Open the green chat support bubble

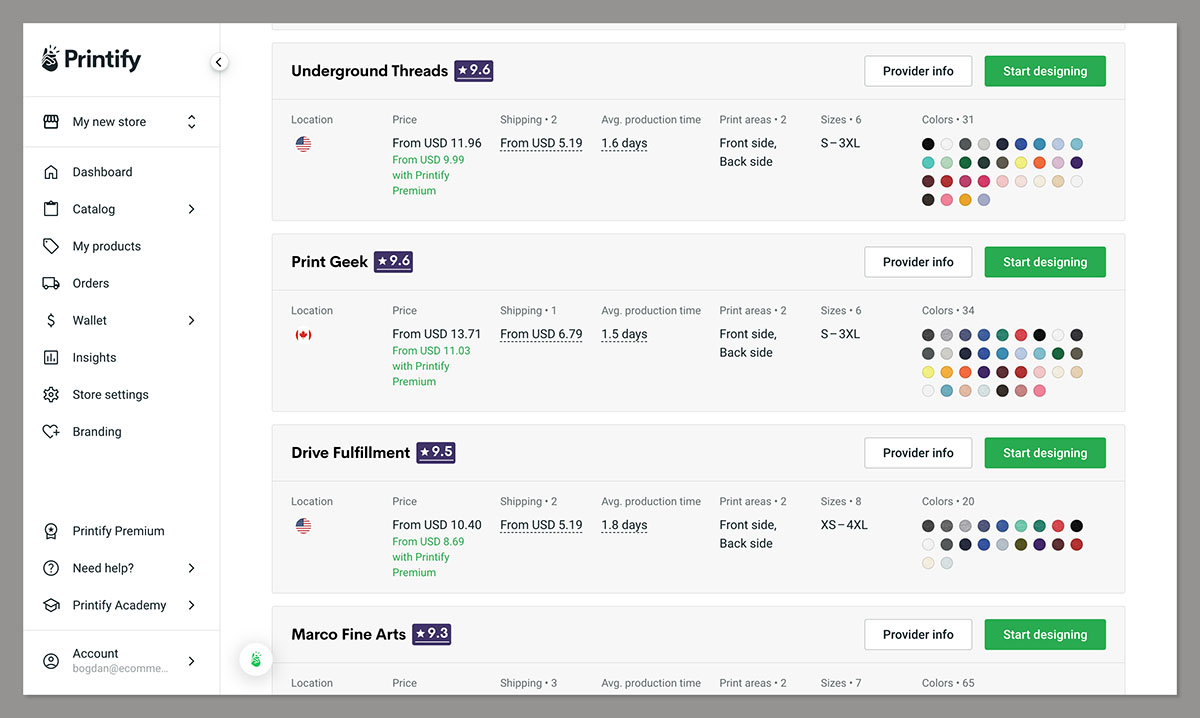256,659
